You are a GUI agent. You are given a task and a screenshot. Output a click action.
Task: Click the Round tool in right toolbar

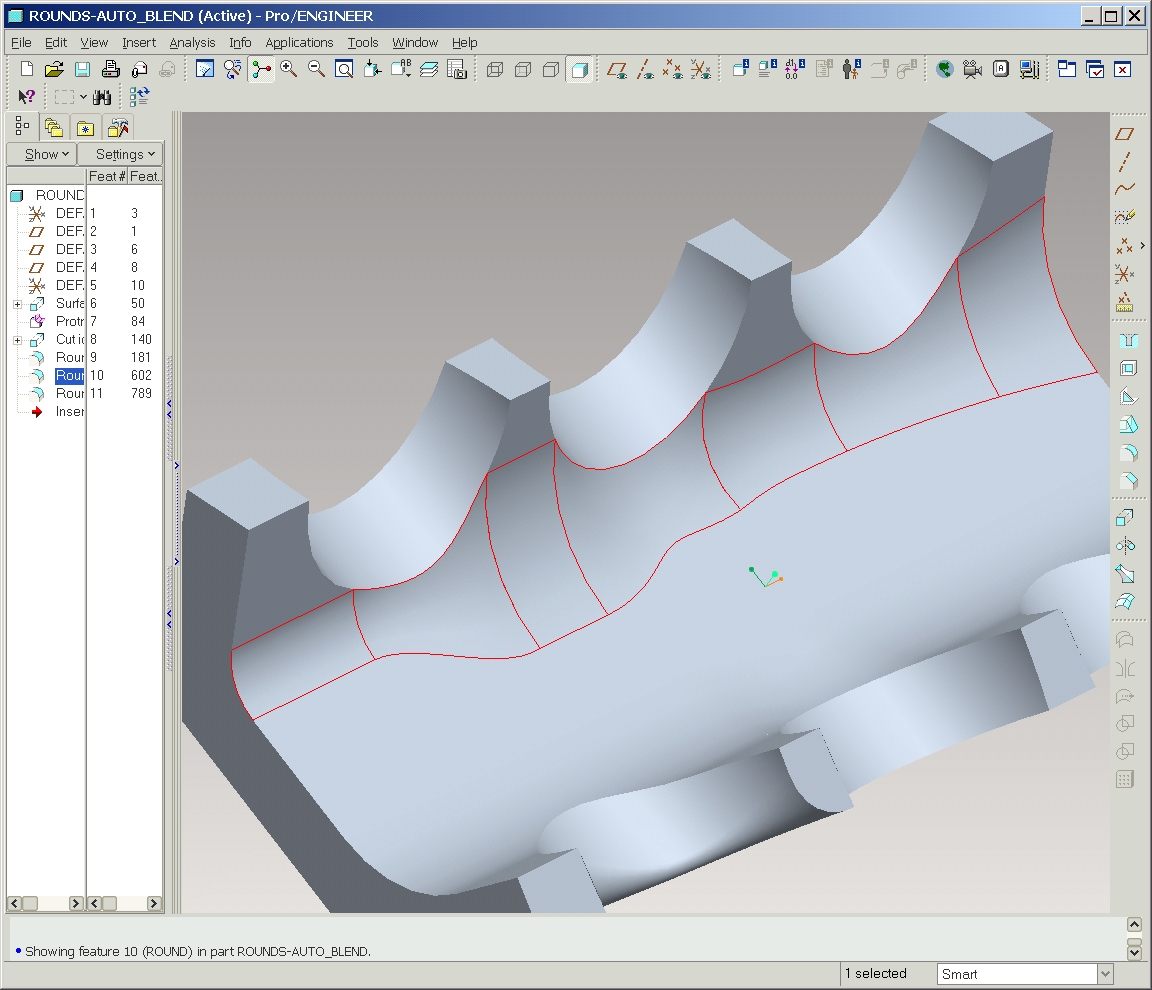point(1126,452)
